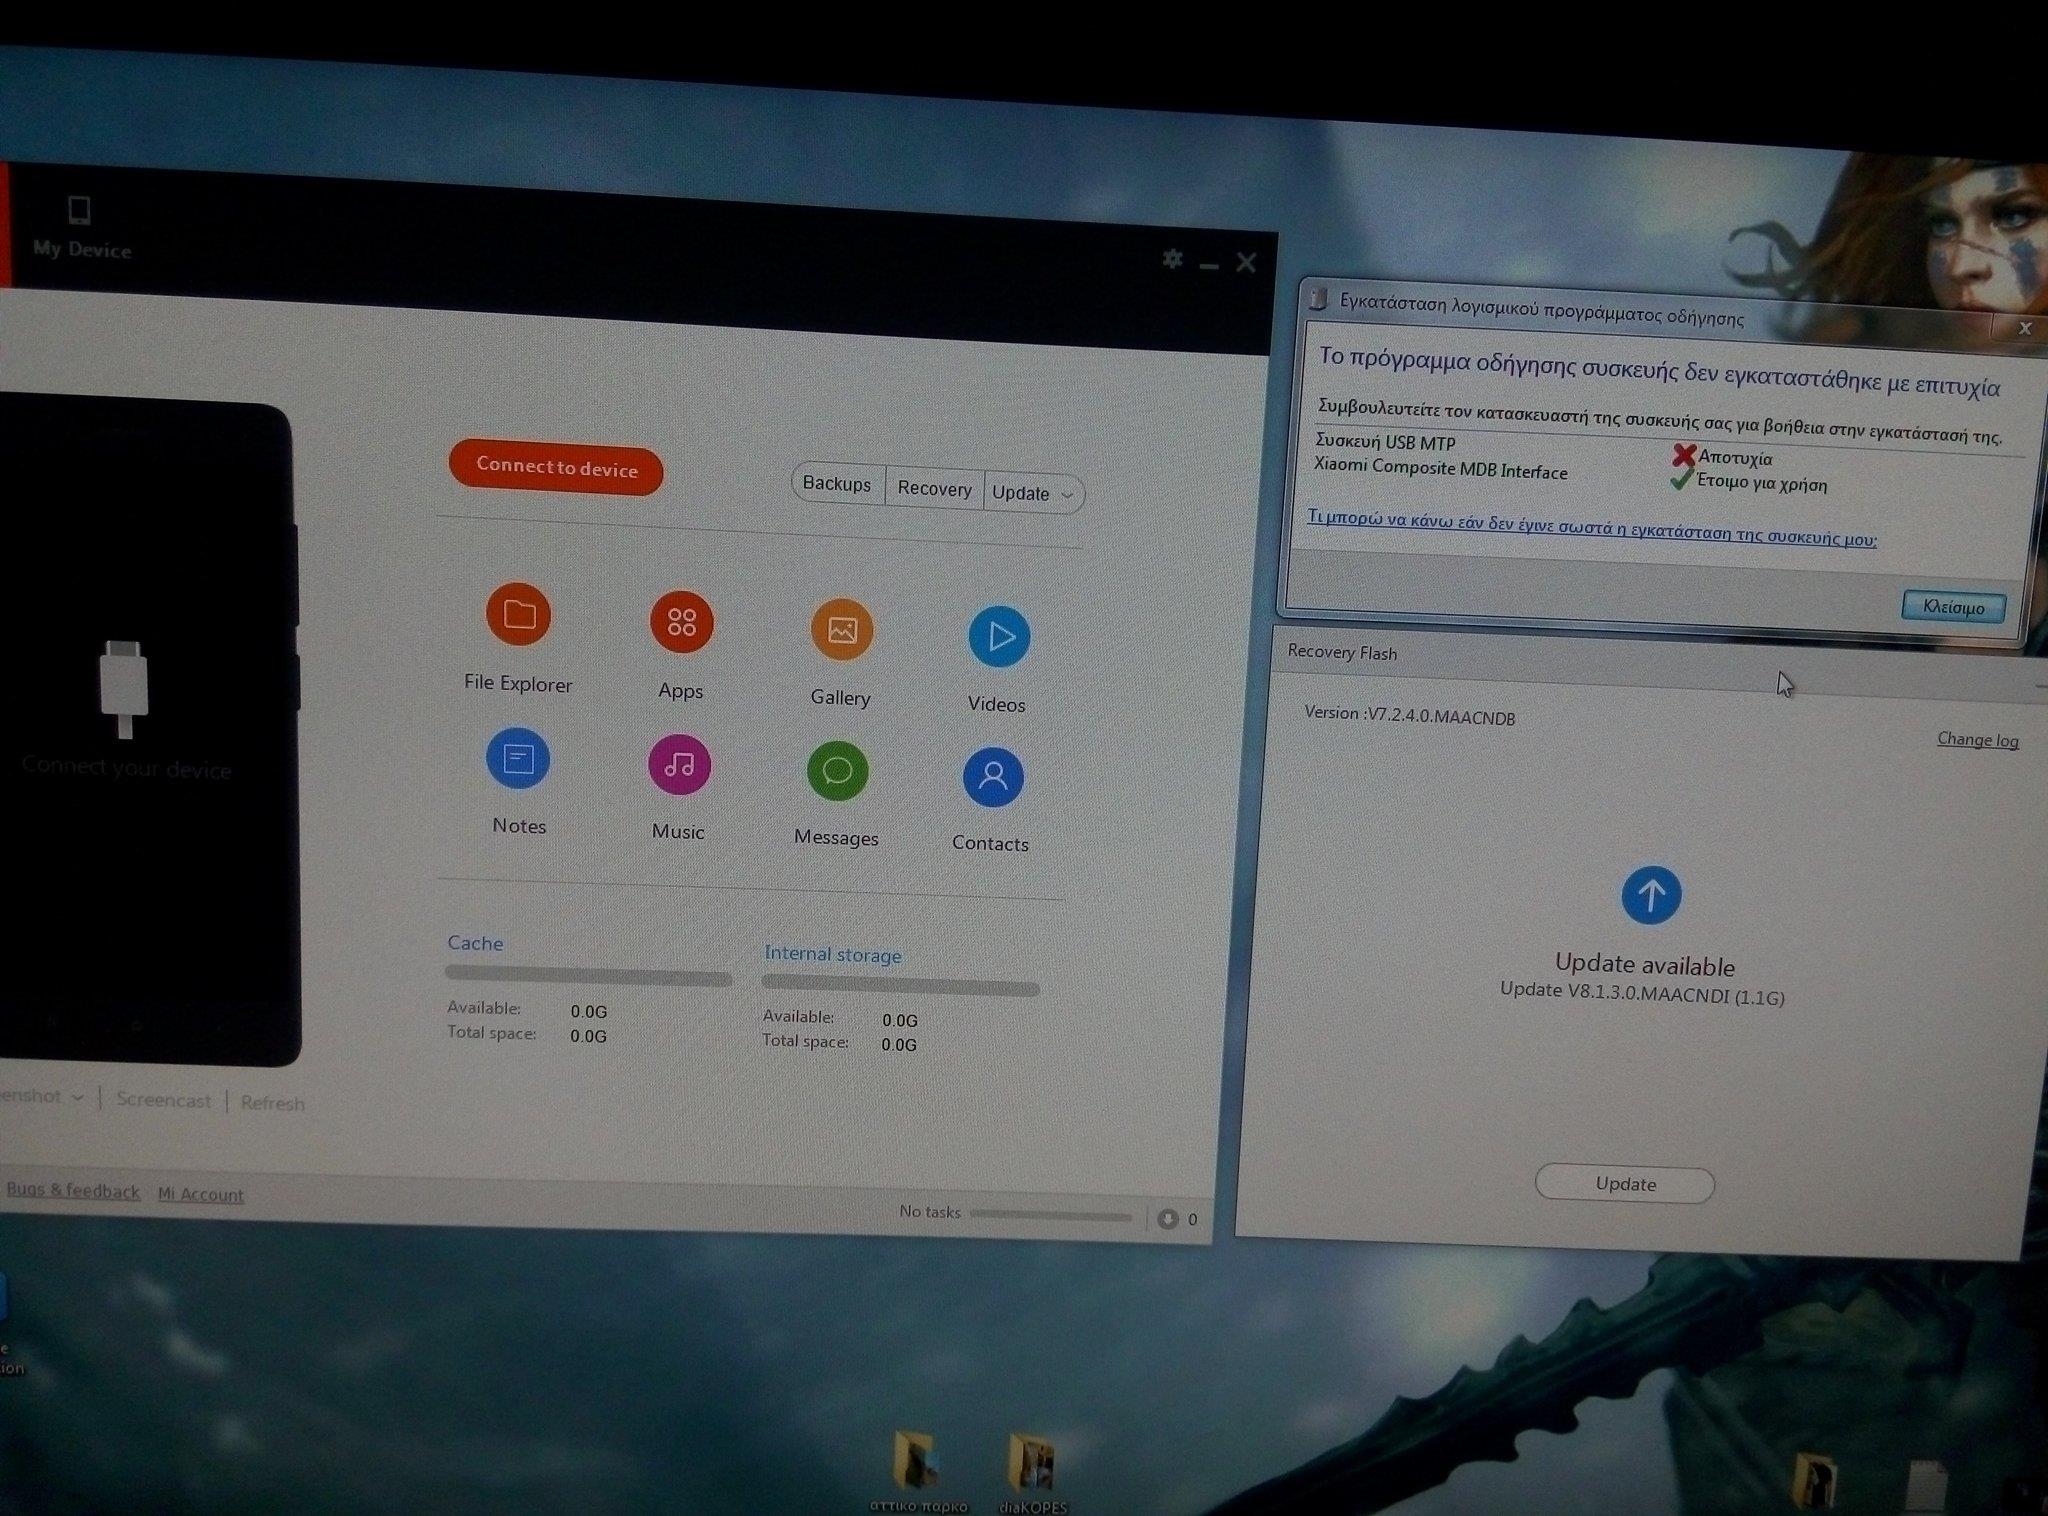The height and width of the screenshot is (1516, 2048).
Task: Open the Messages icon
Action: tap(837, 771)
